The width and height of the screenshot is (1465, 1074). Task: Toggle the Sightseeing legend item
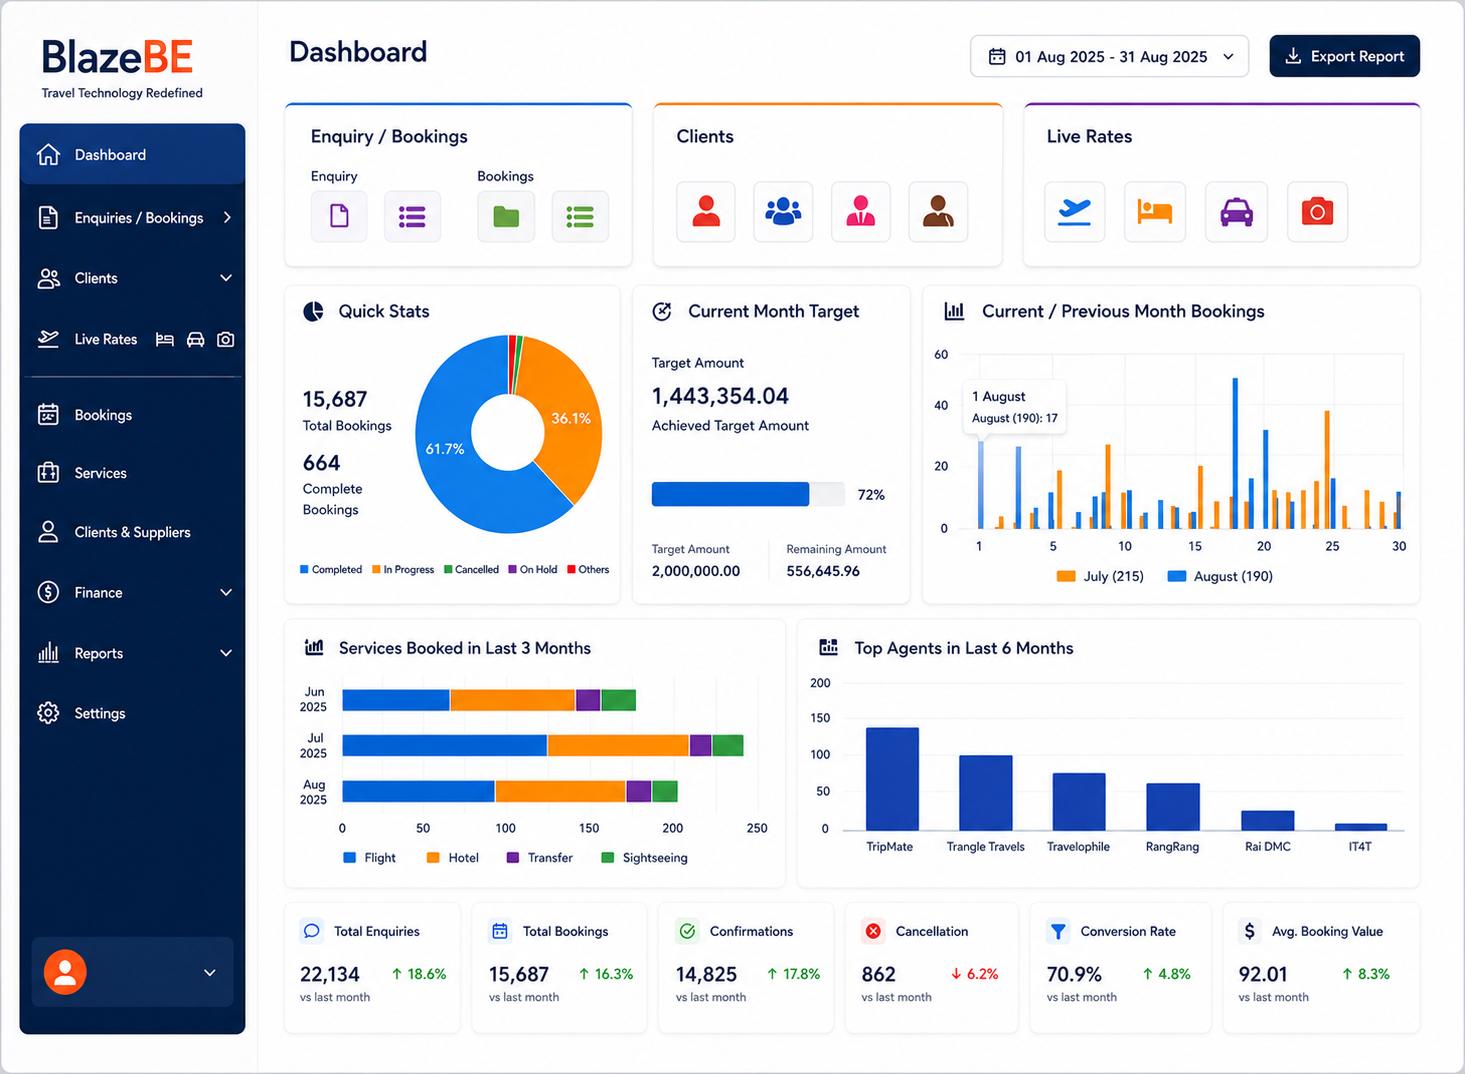(x=645, y=858)
